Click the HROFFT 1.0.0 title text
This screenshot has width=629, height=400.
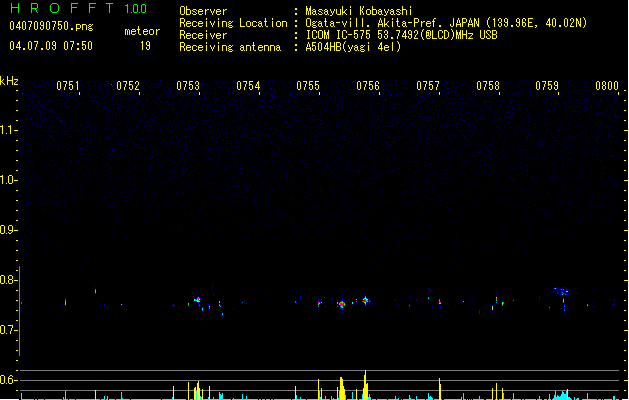coord(79,8)
